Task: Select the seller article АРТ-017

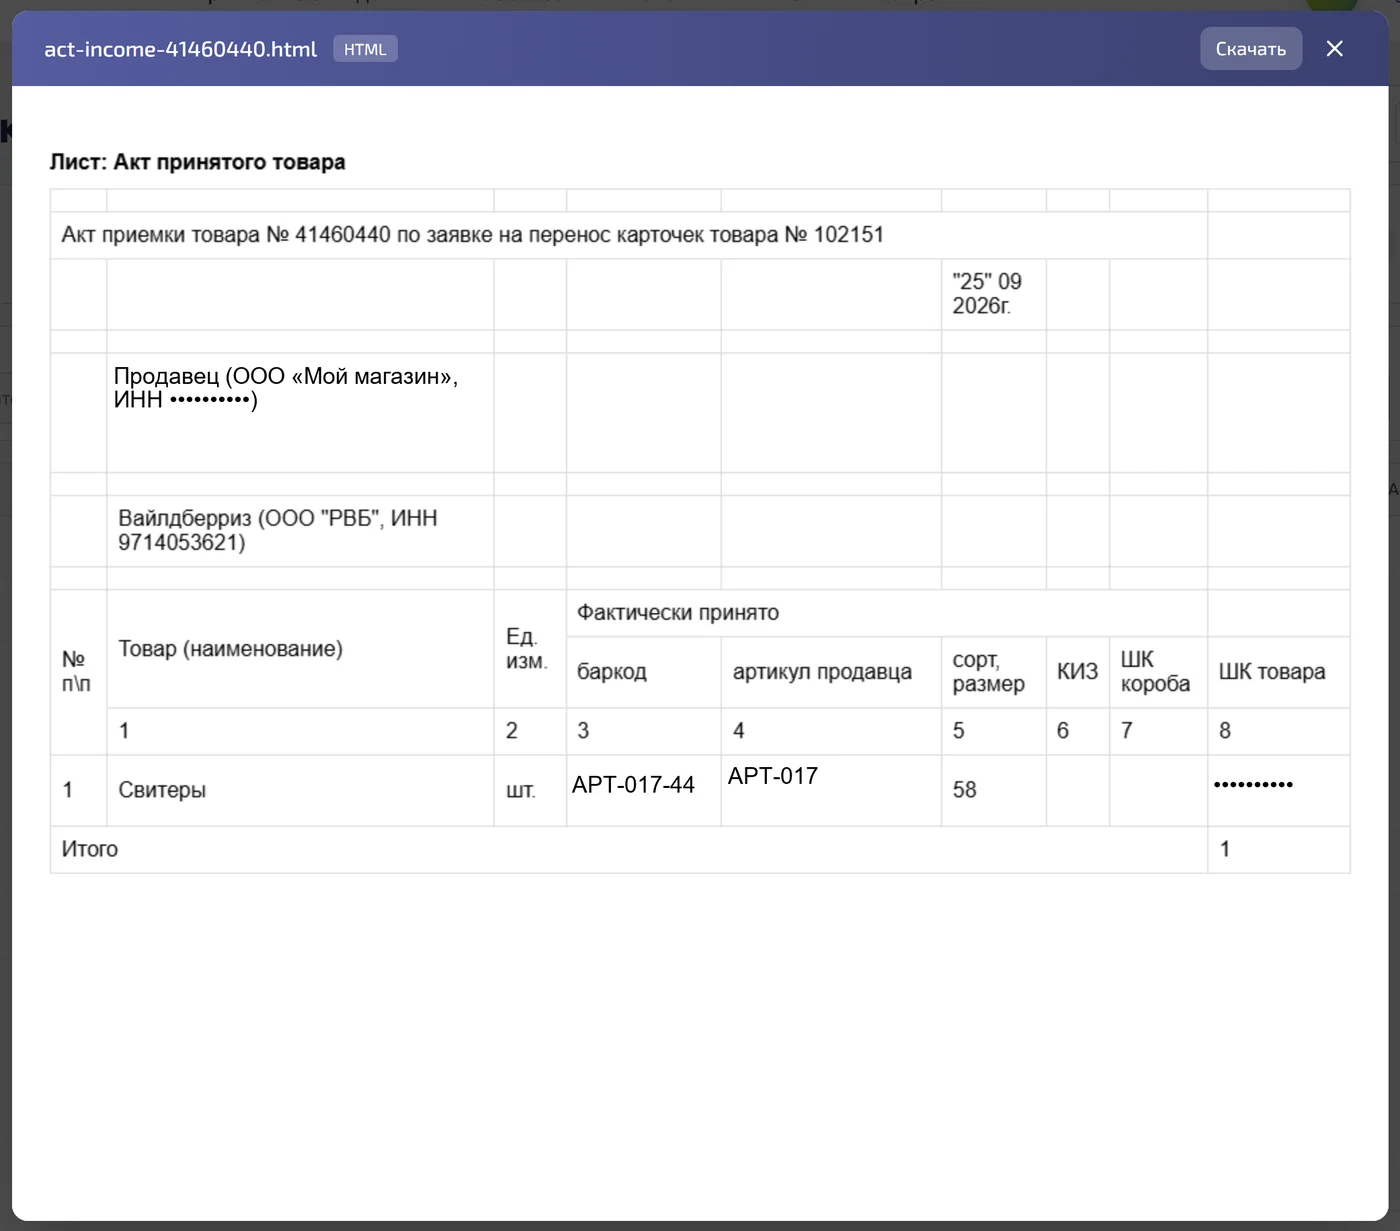Action: [x=773, y=776]
